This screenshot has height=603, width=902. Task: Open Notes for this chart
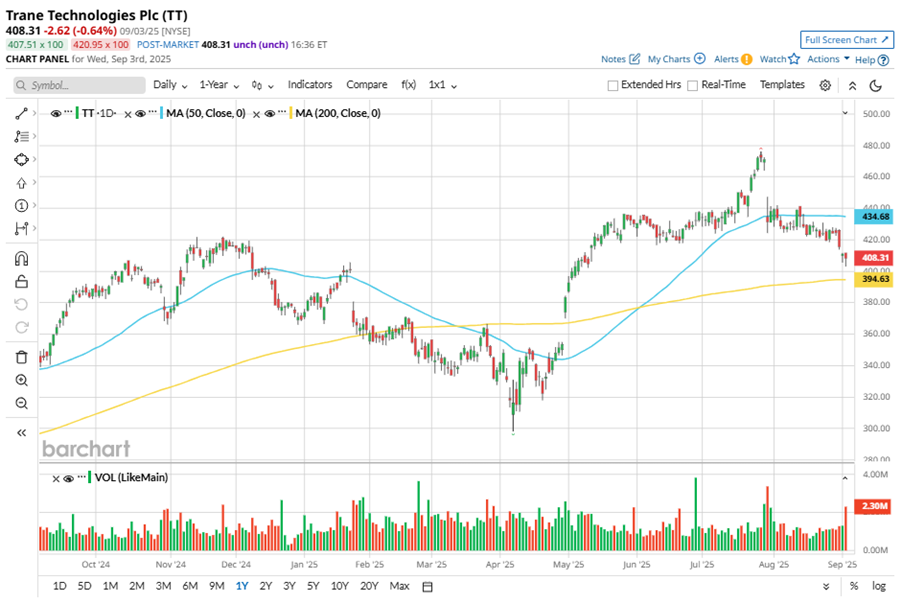tap(620, 59)
